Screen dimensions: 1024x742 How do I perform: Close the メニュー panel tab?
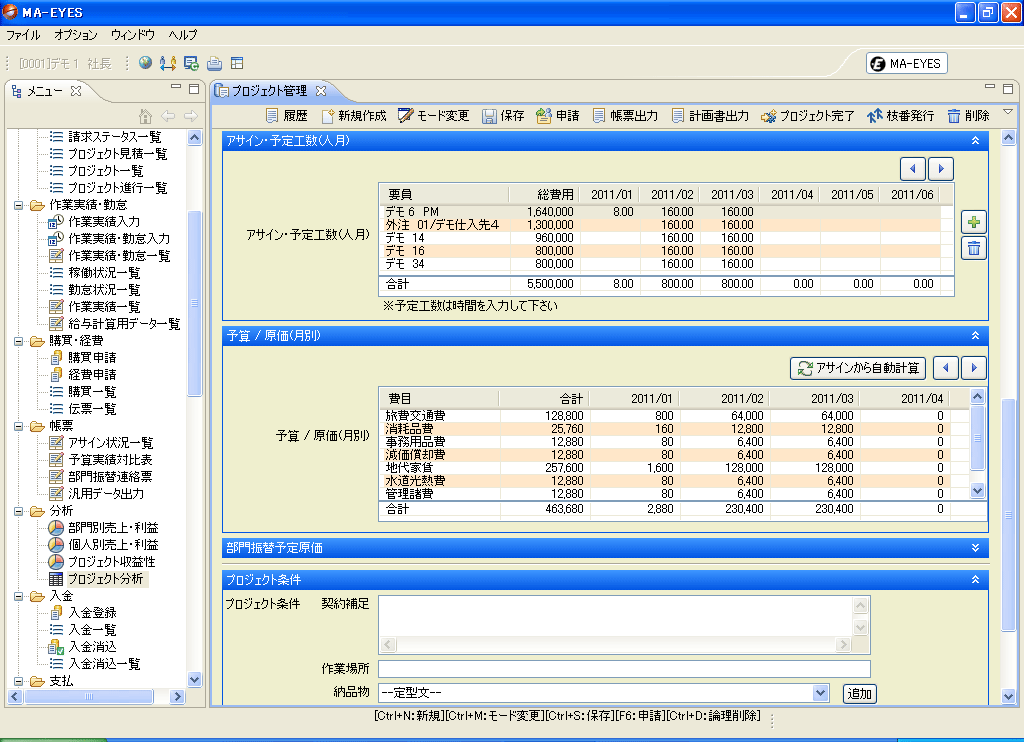coord(76,91)
